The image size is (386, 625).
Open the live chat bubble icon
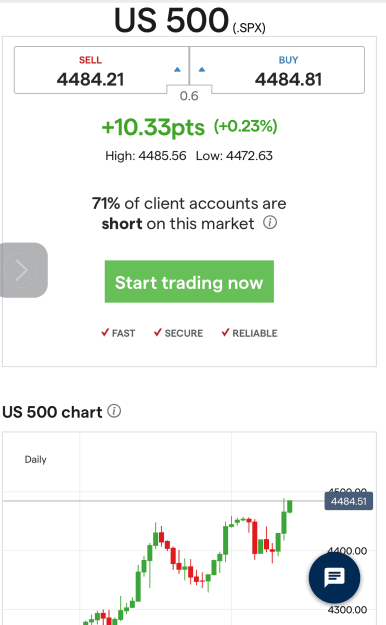click(334, 577)
